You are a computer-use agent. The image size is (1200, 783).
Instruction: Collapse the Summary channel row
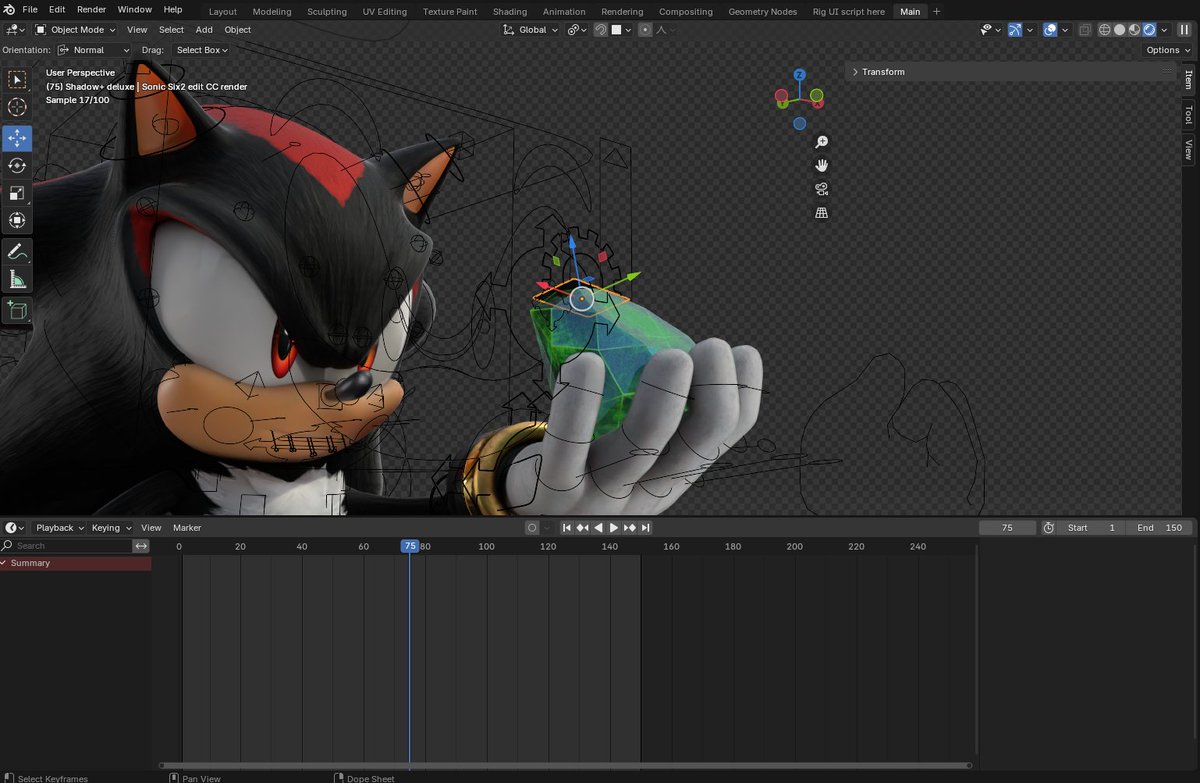point(4,563)
